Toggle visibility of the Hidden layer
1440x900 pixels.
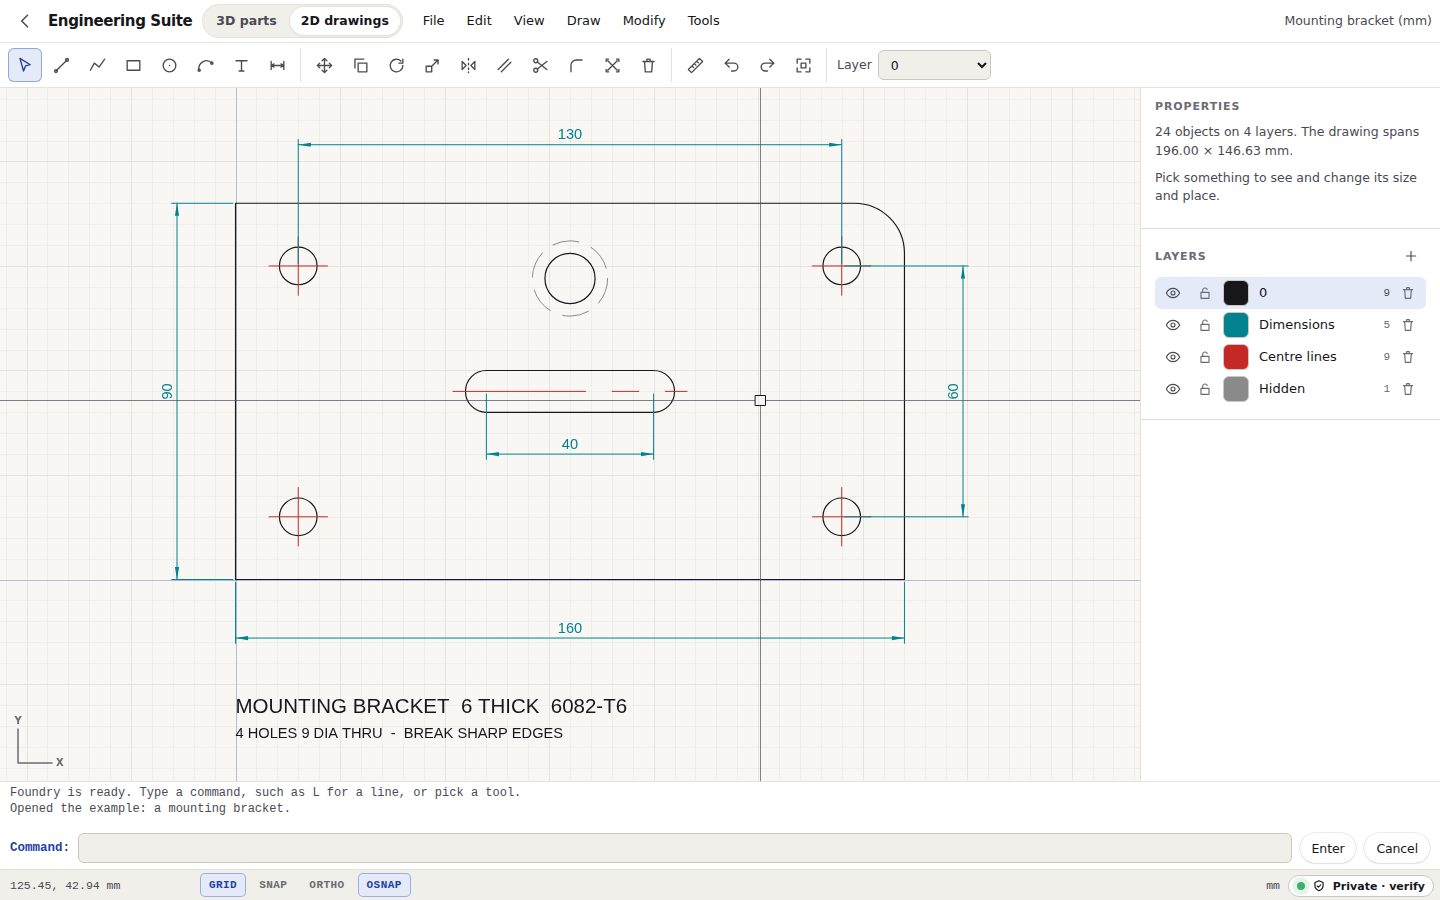point(1173,389)
